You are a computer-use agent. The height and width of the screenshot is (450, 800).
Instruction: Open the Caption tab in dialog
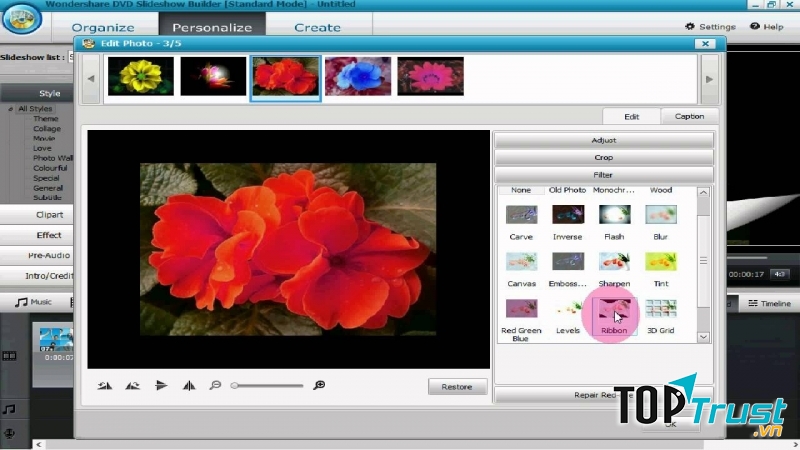pos(689,116)
